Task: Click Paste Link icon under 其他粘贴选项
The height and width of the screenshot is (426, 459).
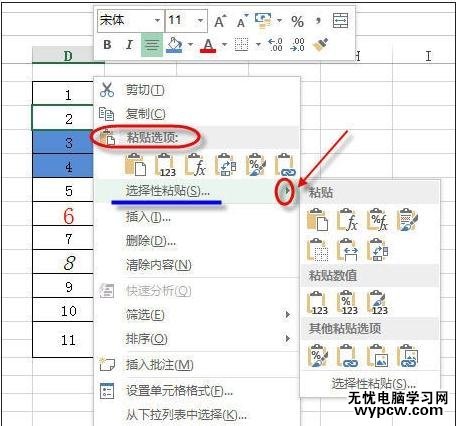Action: [347, 356]
